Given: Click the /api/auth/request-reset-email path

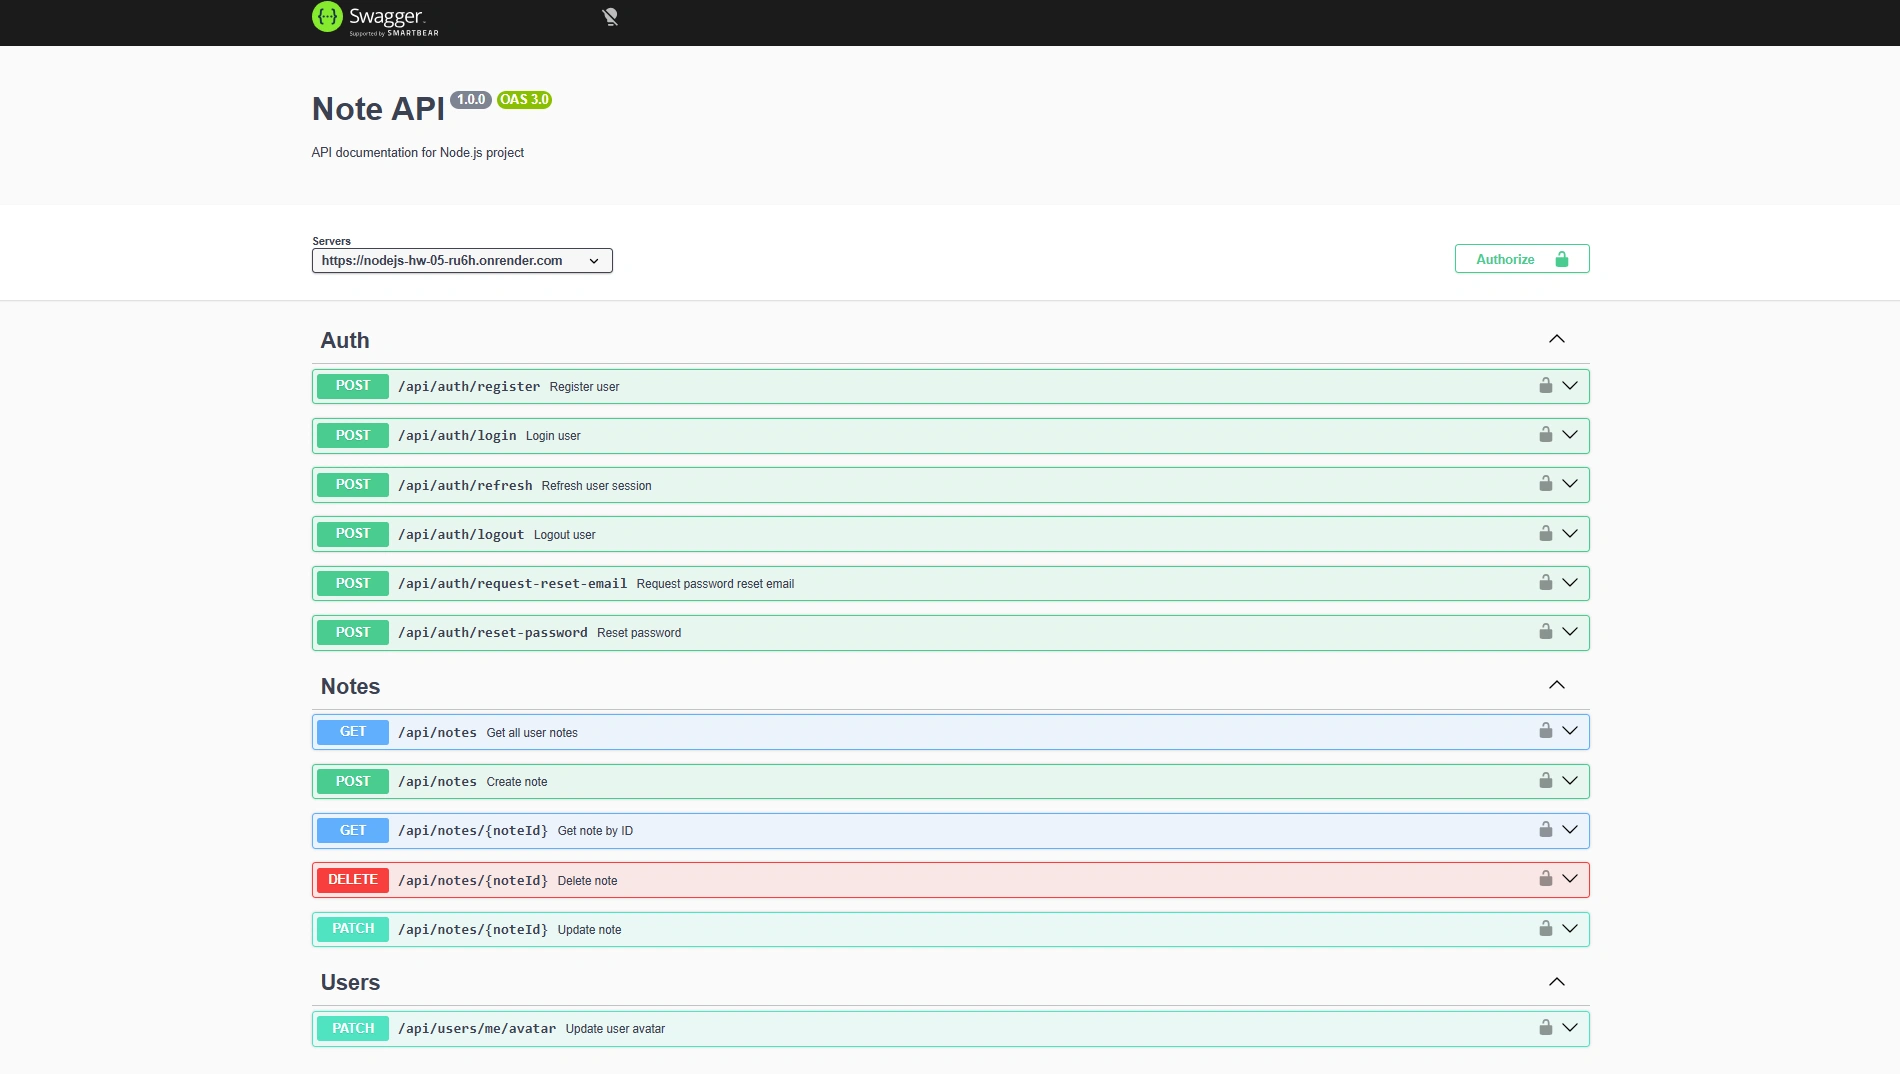Looking at the screenshot, I should point(512,584).
